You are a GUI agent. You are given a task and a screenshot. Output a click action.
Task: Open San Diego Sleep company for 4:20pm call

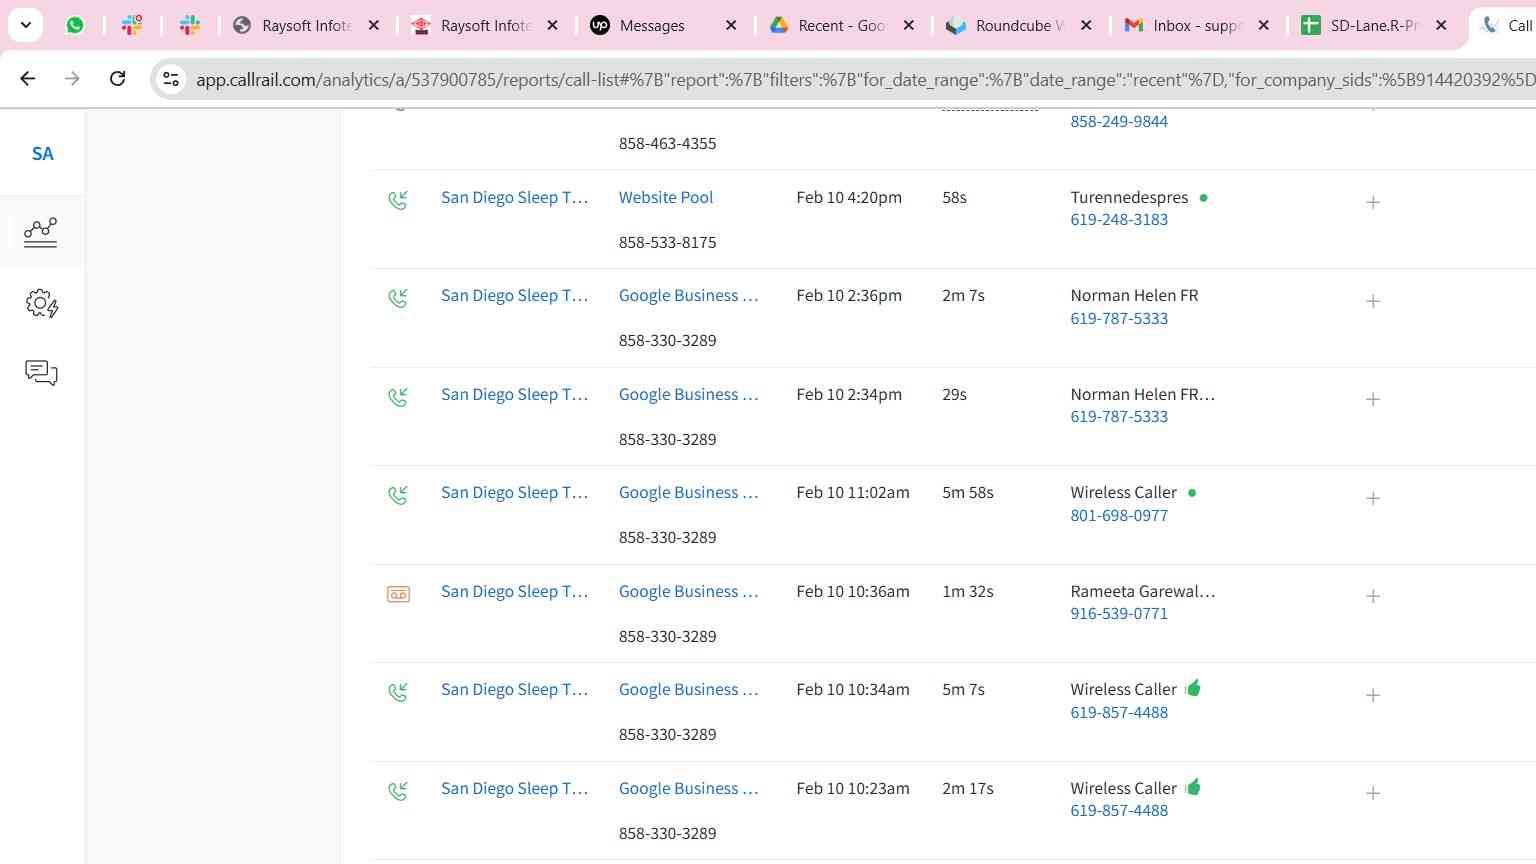(514, 197)
